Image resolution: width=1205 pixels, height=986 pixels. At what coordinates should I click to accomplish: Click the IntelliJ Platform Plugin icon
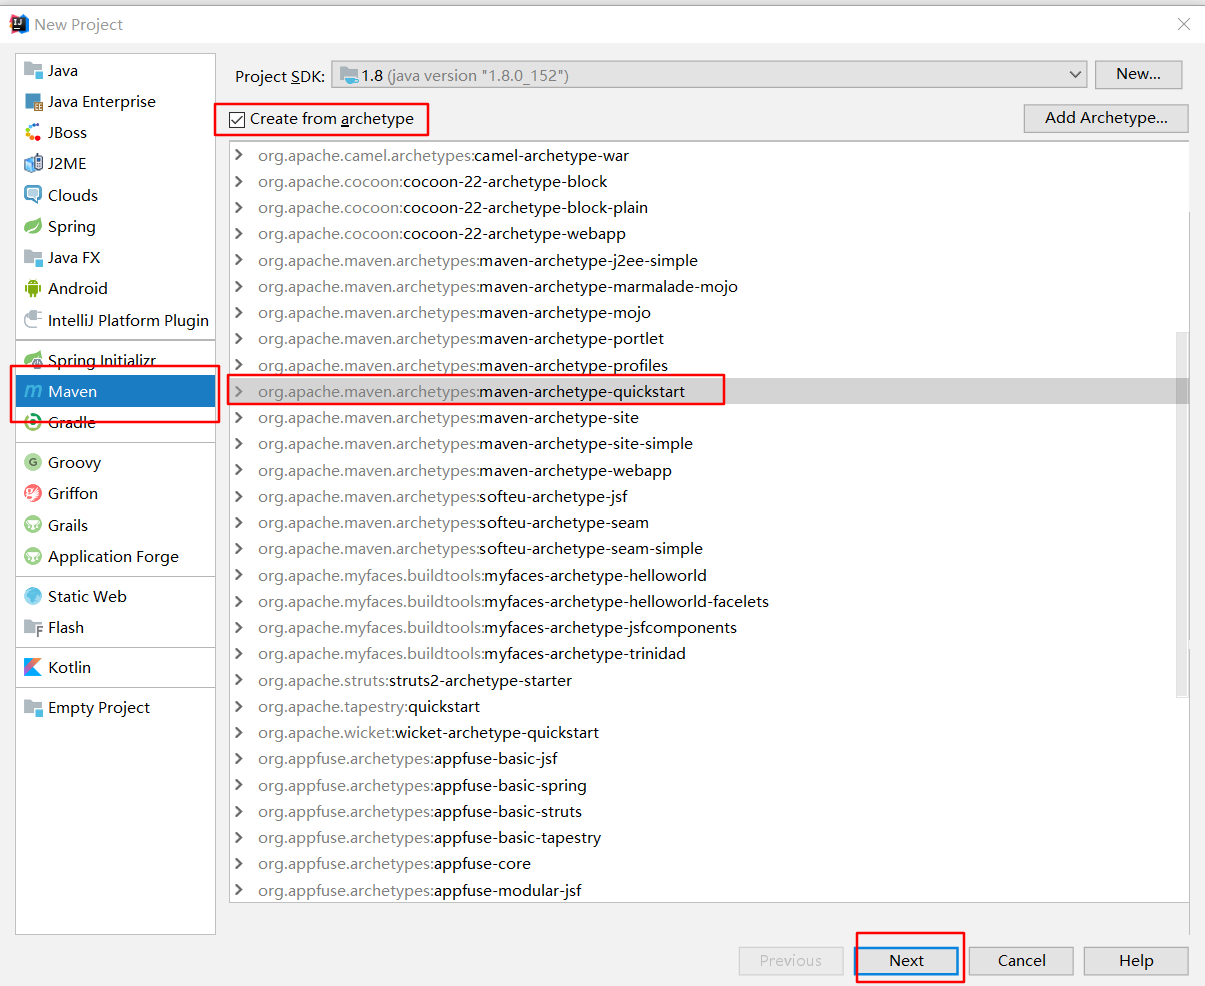pyautogui.click(x=33, y=321)
